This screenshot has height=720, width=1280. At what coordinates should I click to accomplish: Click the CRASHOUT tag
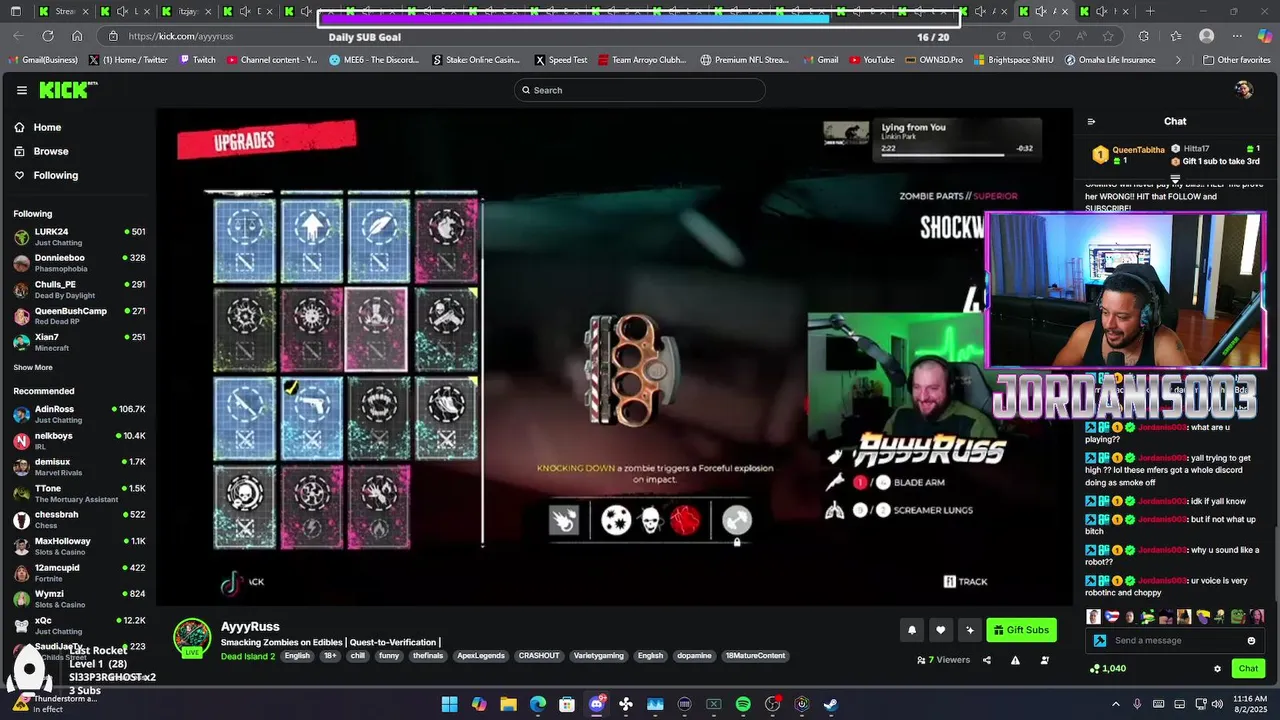(539, 656)
